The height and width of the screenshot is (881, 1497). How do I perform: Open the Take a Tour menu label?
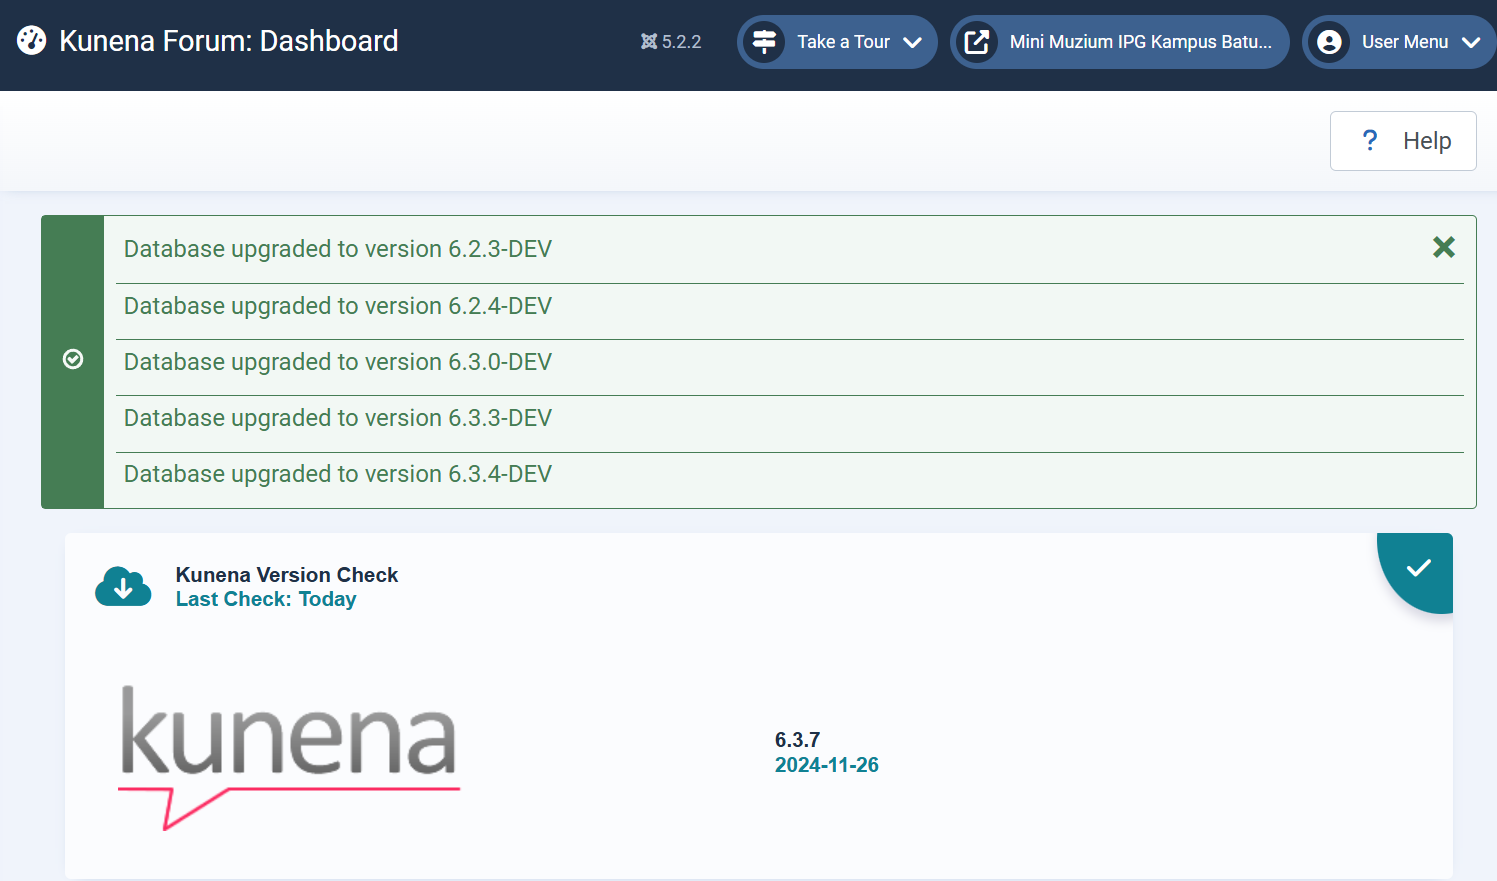click(843, 42)
